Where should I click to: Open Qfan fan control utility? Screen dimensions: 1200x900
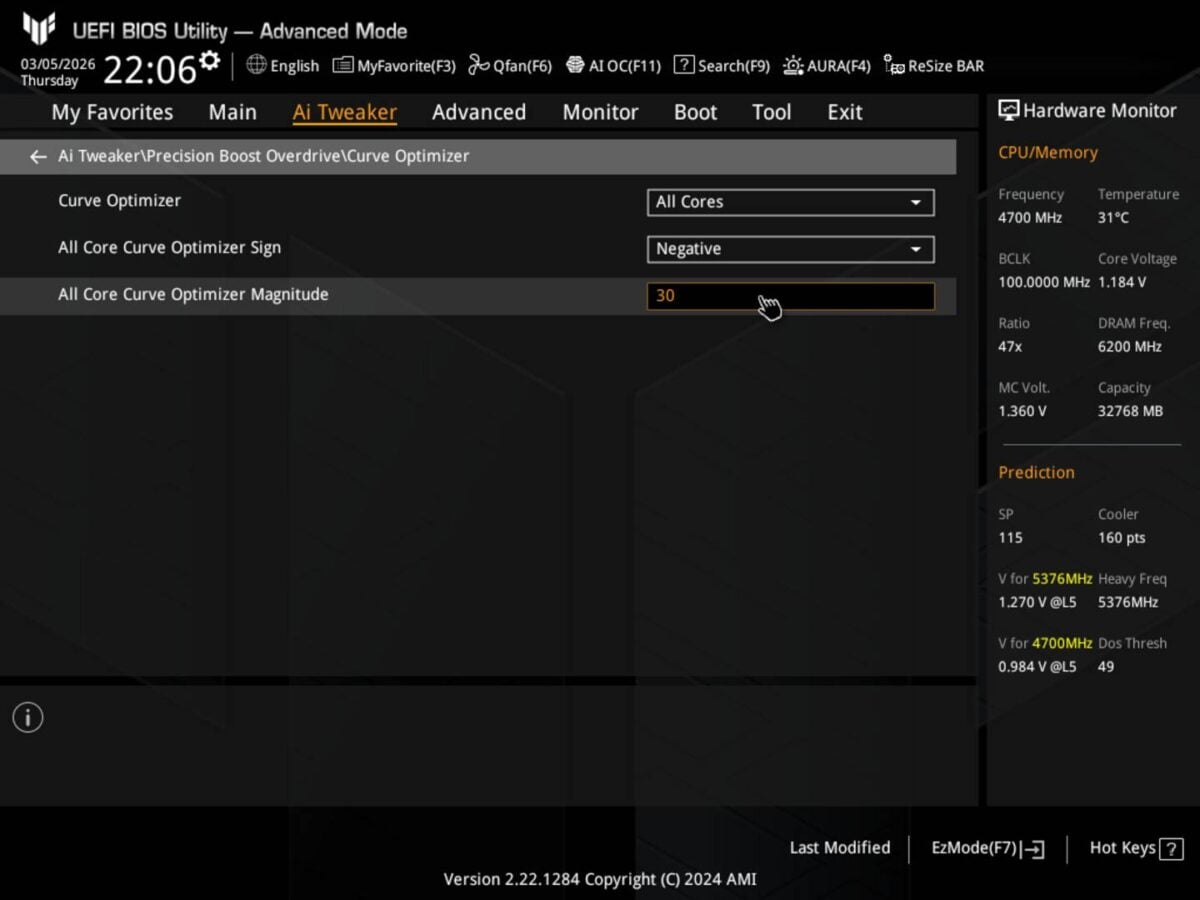tap(509, 65)
